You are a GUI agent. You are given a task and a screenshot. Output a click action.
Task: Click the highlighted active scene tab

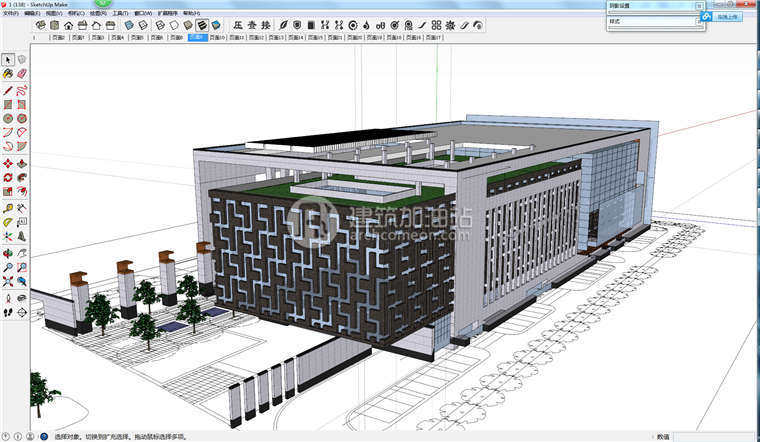pos(198,37)
